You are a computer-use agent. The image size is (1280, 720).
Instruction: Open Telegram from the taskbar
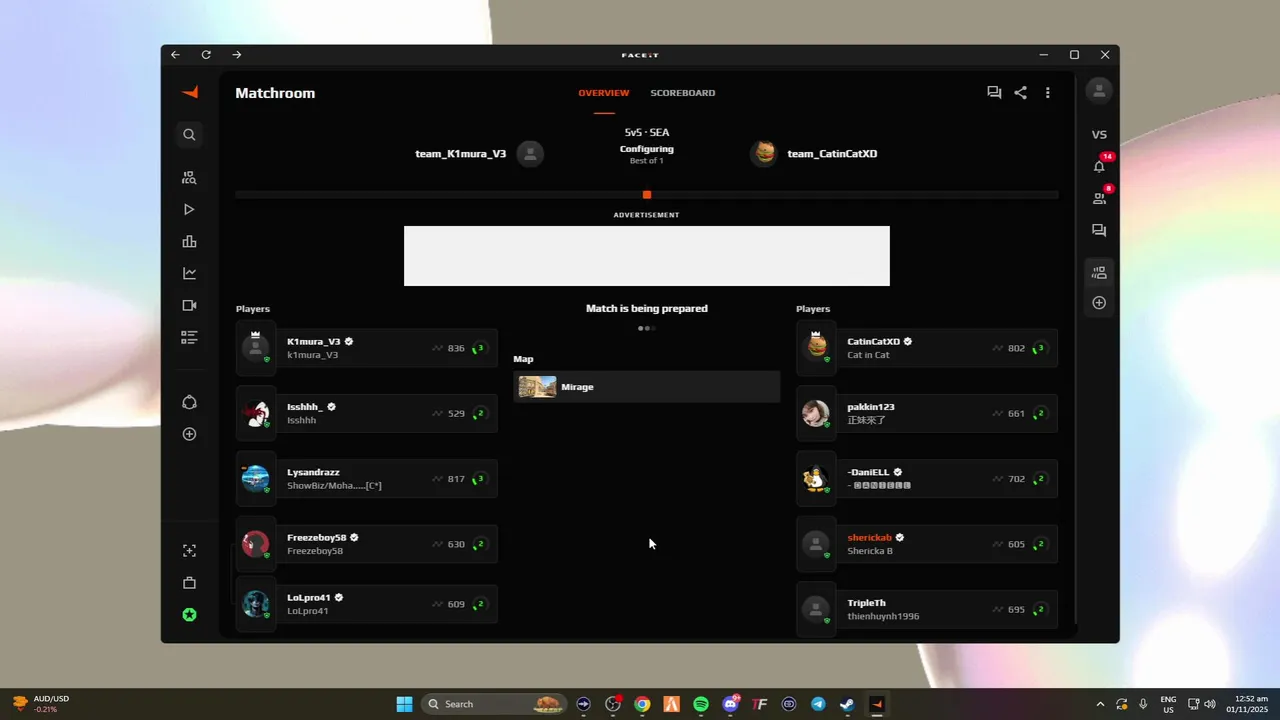[818, 704]
